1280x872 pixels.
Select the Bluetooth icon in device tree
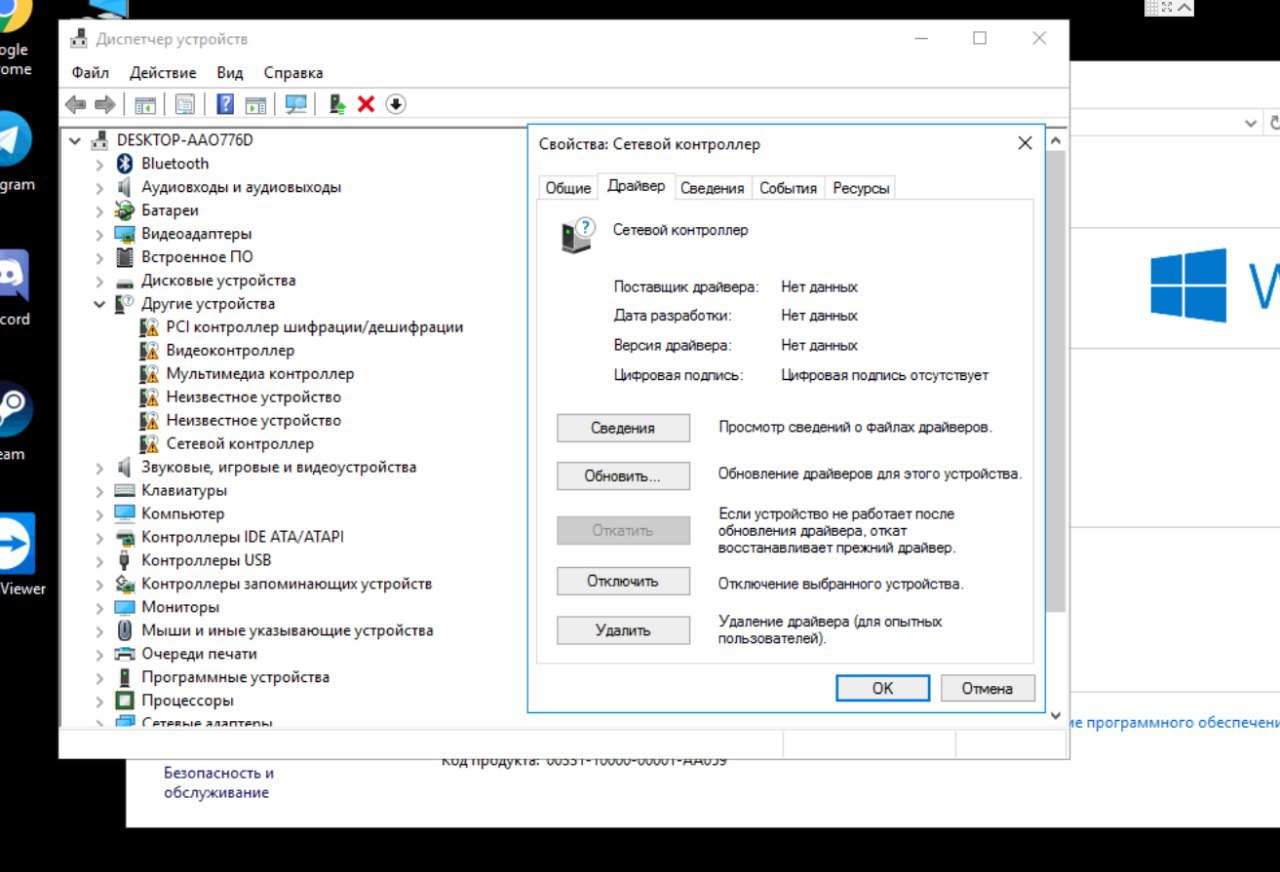click(125, 164)
